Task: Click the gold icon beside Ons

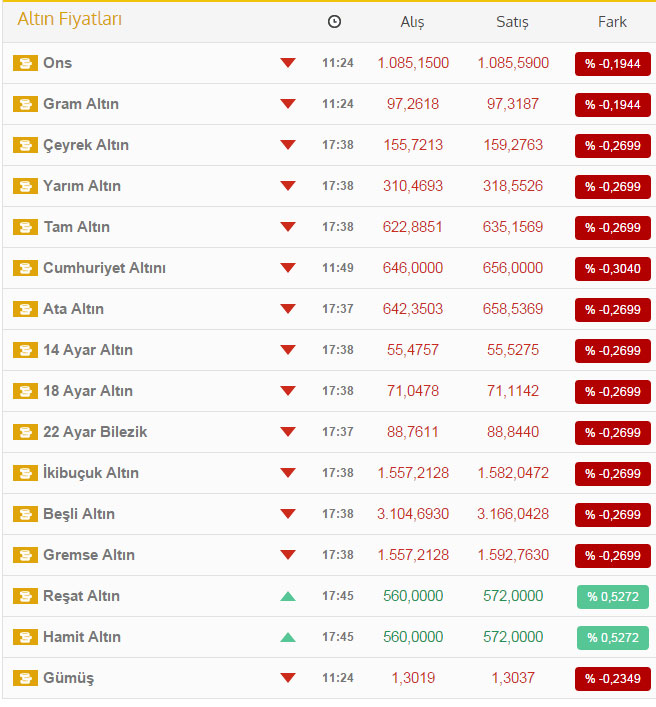Action: (x=25, y=63)
